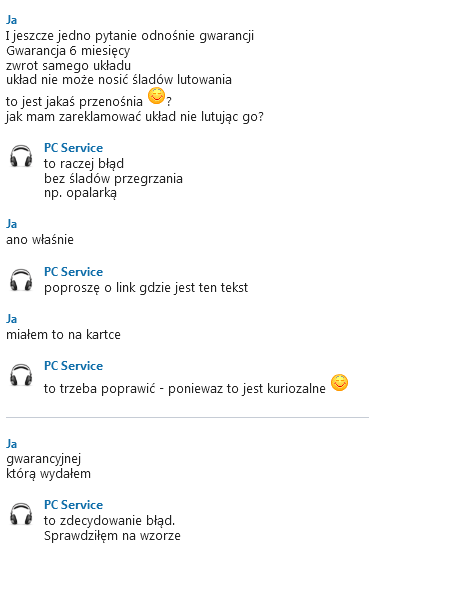Image resolution: width=459 pixels, height=594 pixels.
Task: Click the 'Ja' sender name above 'I jeszcze jedno pytanie'
Action: [11, 20]
